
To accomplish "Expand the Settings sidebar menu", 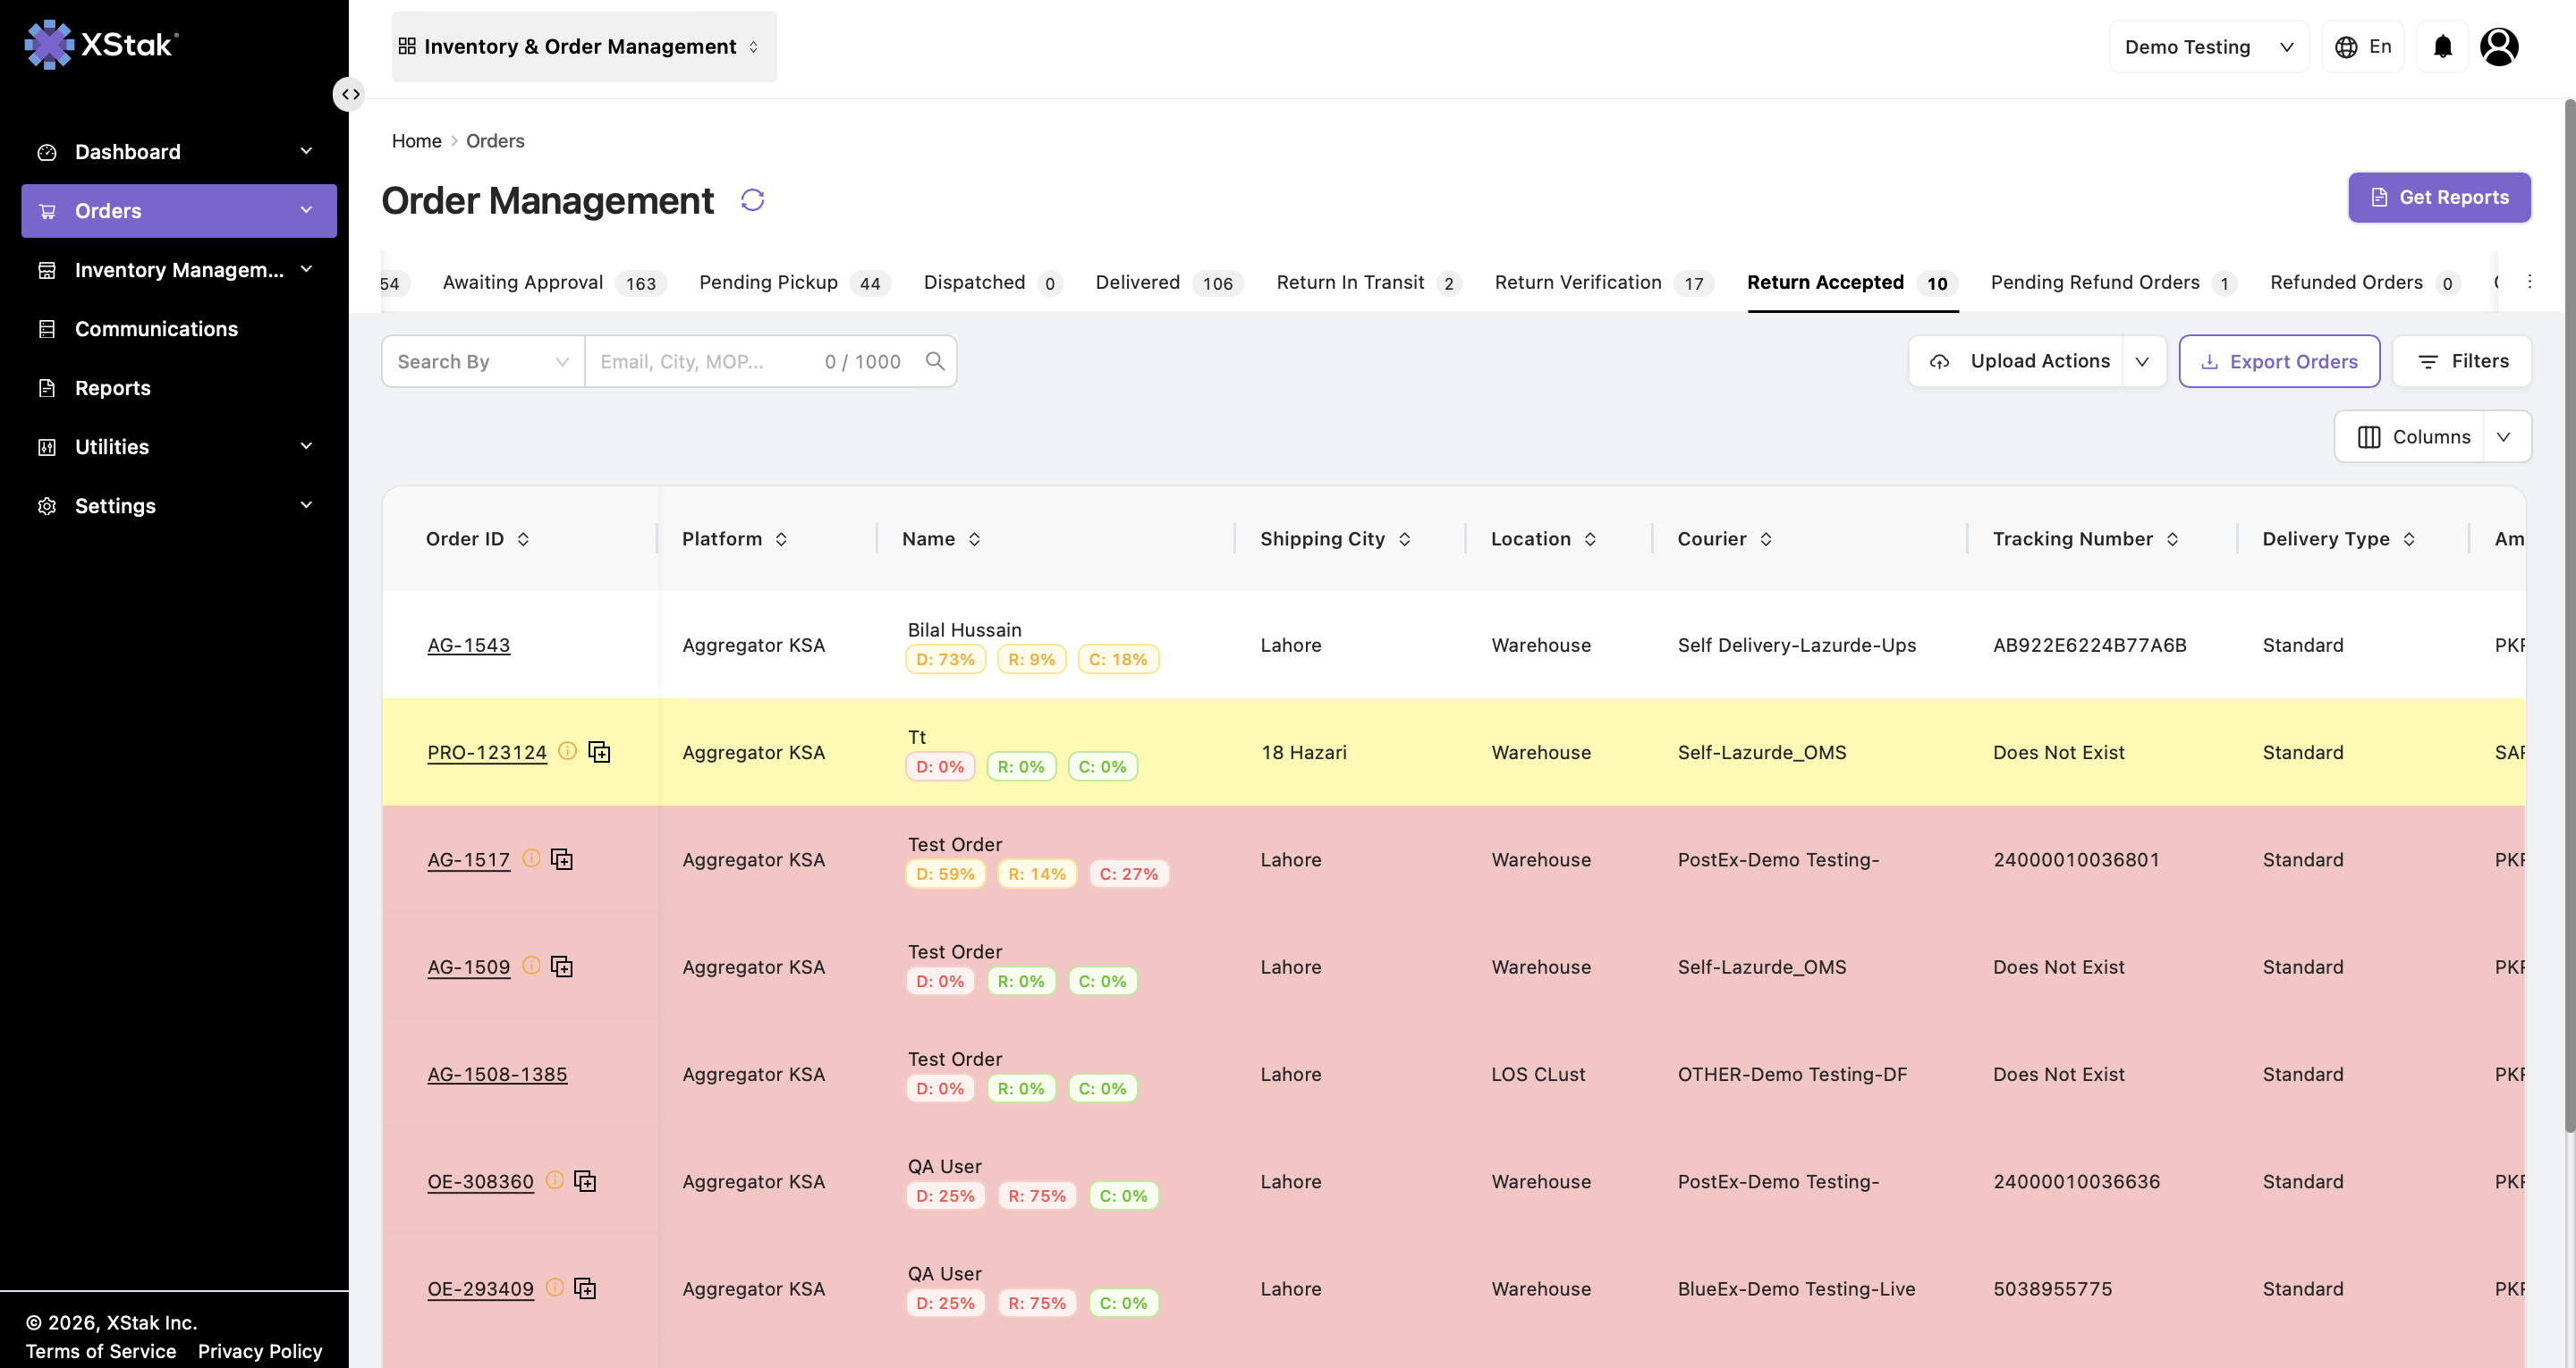I will [179, 506].
